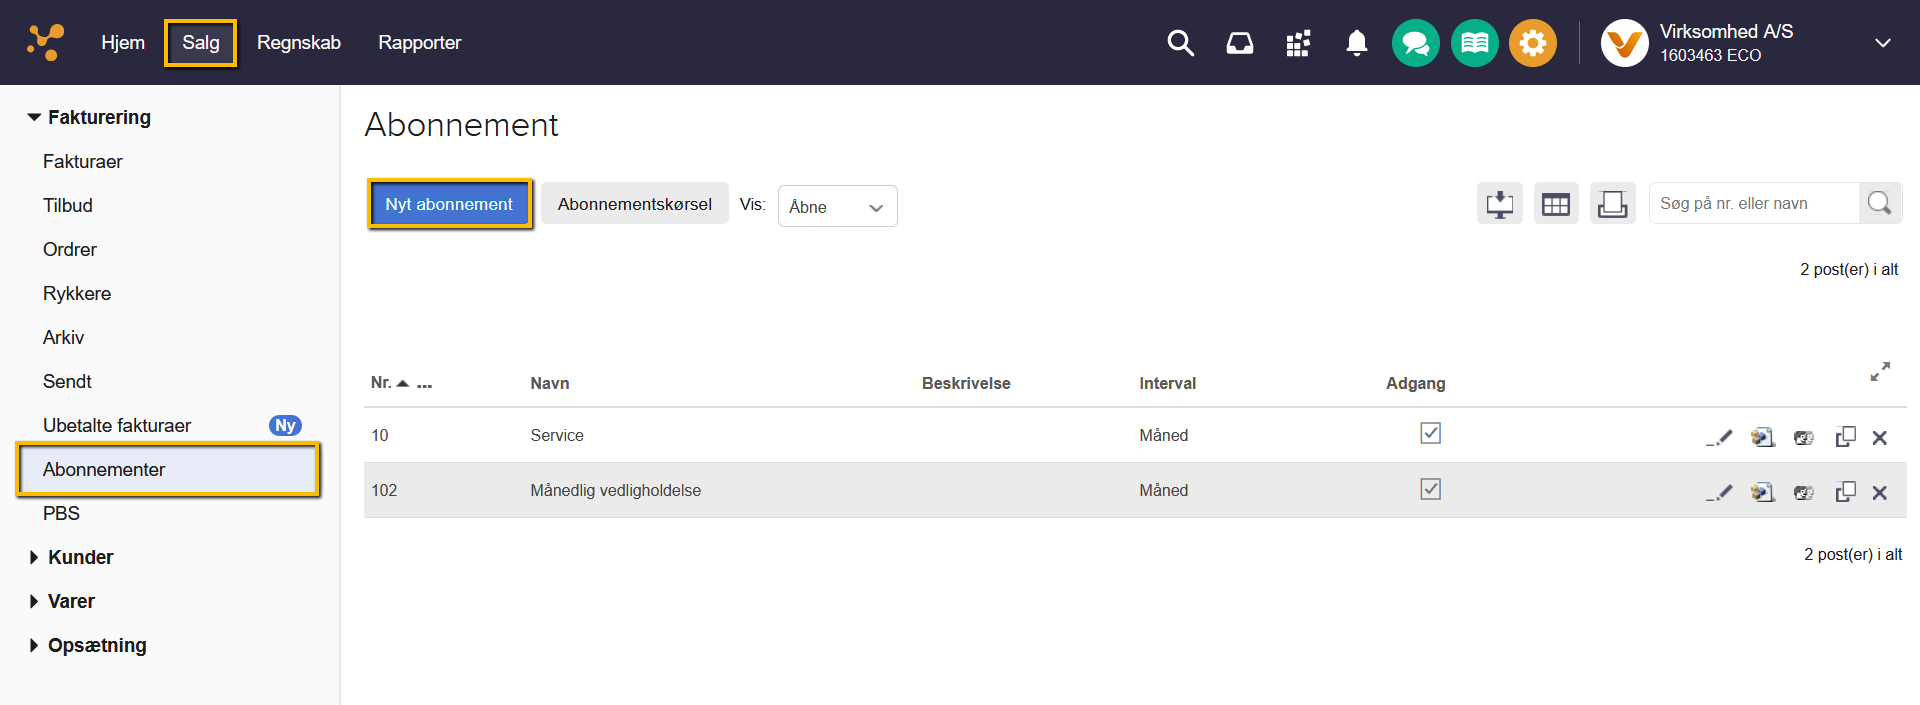Screen dimensions: 1920x705
Task: Switch to the Regnskab menu
Action: point(298,43)
